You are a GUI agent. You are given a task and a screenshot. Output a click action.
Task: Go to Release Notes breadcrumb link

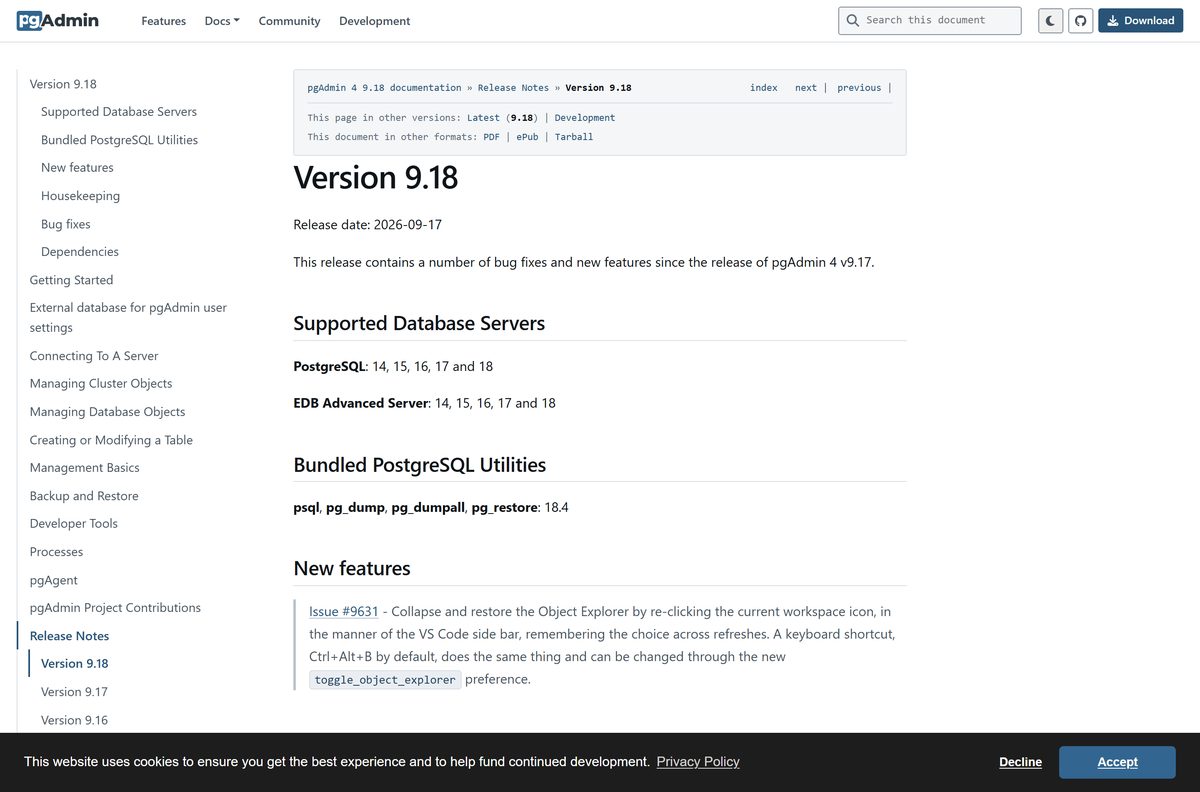(x=513, y=88)
